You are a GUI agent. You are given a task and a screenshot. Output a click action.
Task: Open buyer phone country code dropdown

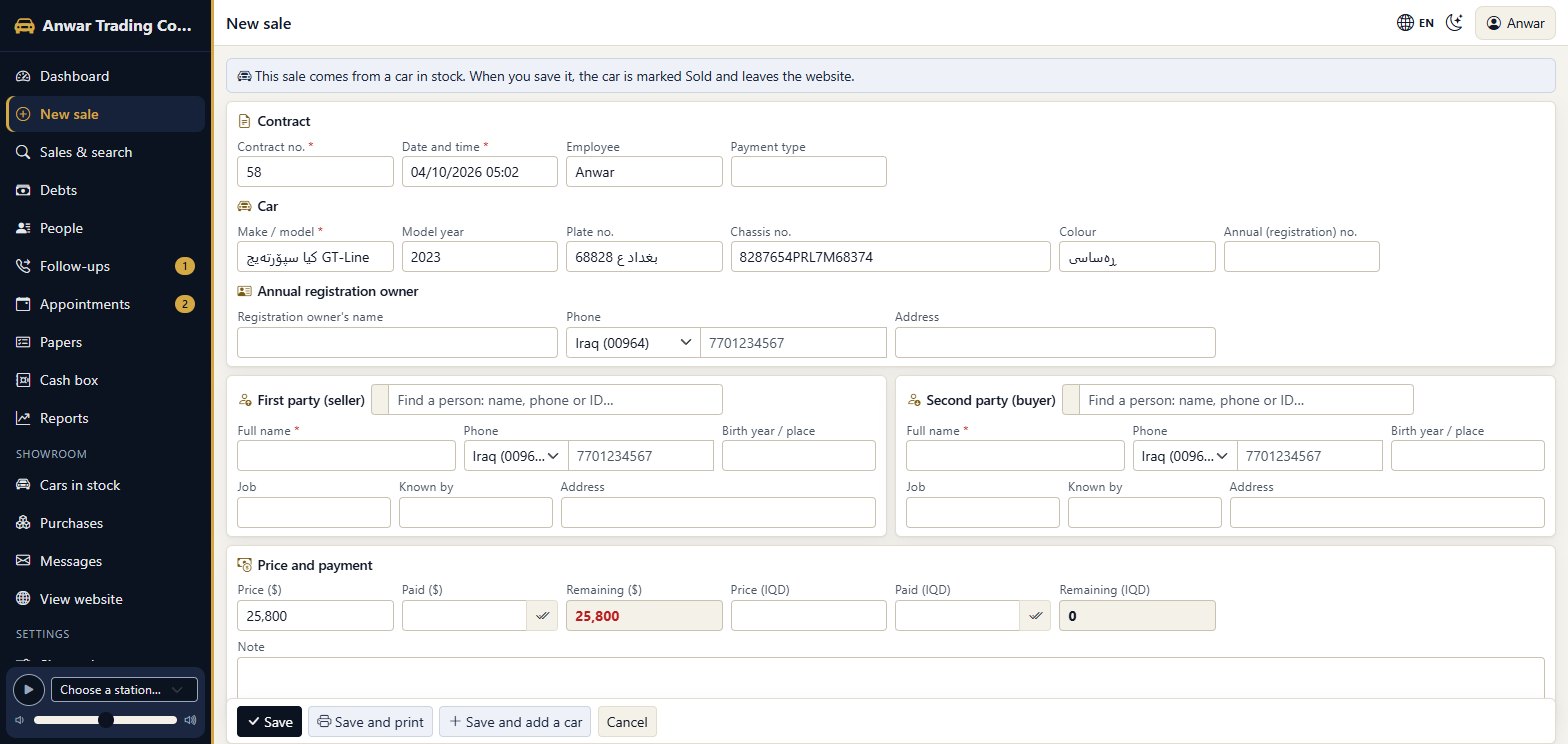tap(1185, 456)
